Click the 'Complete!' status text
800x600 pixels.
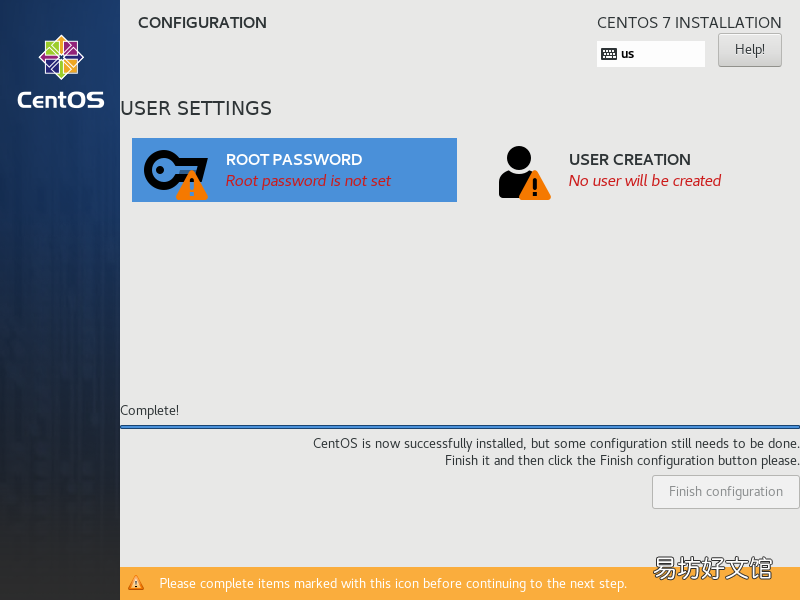pos(149,410)
